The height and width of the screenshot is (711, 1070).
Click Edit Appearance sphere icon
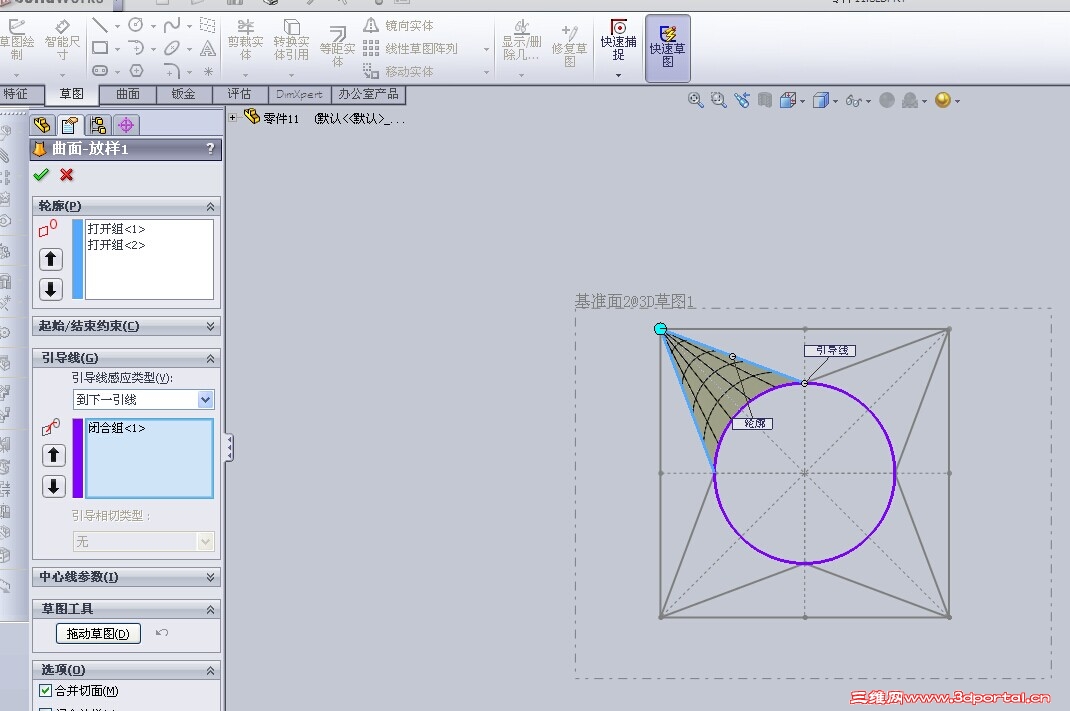click(x=887, y=100)
